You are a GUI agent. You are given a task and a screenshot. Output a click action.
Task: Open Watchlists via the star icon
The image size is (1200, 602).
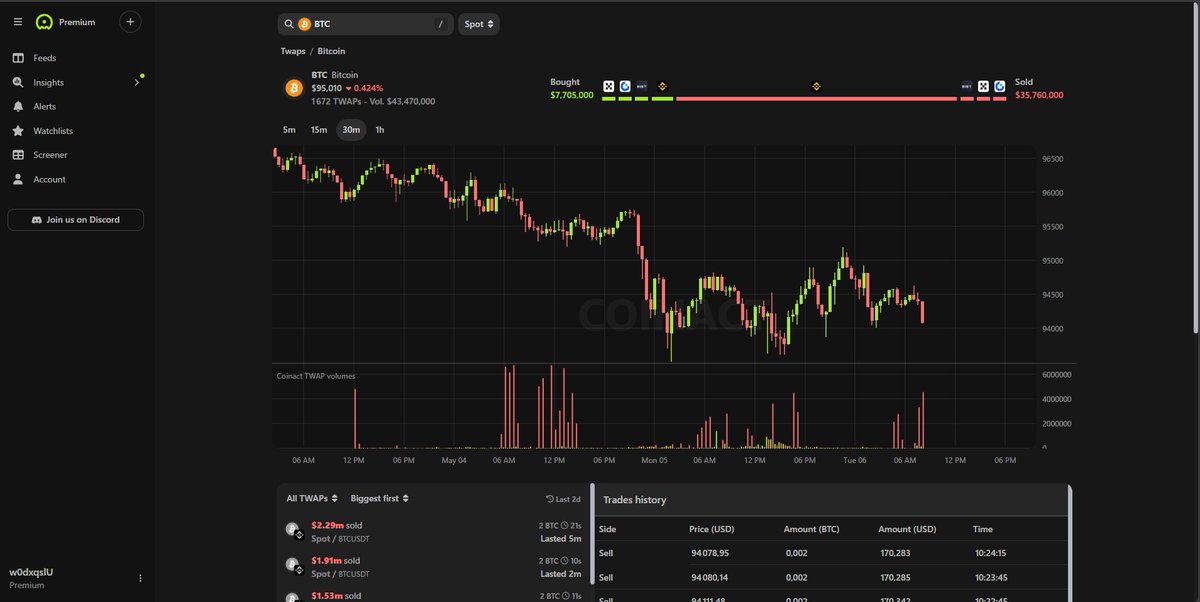tap(17, 131)
